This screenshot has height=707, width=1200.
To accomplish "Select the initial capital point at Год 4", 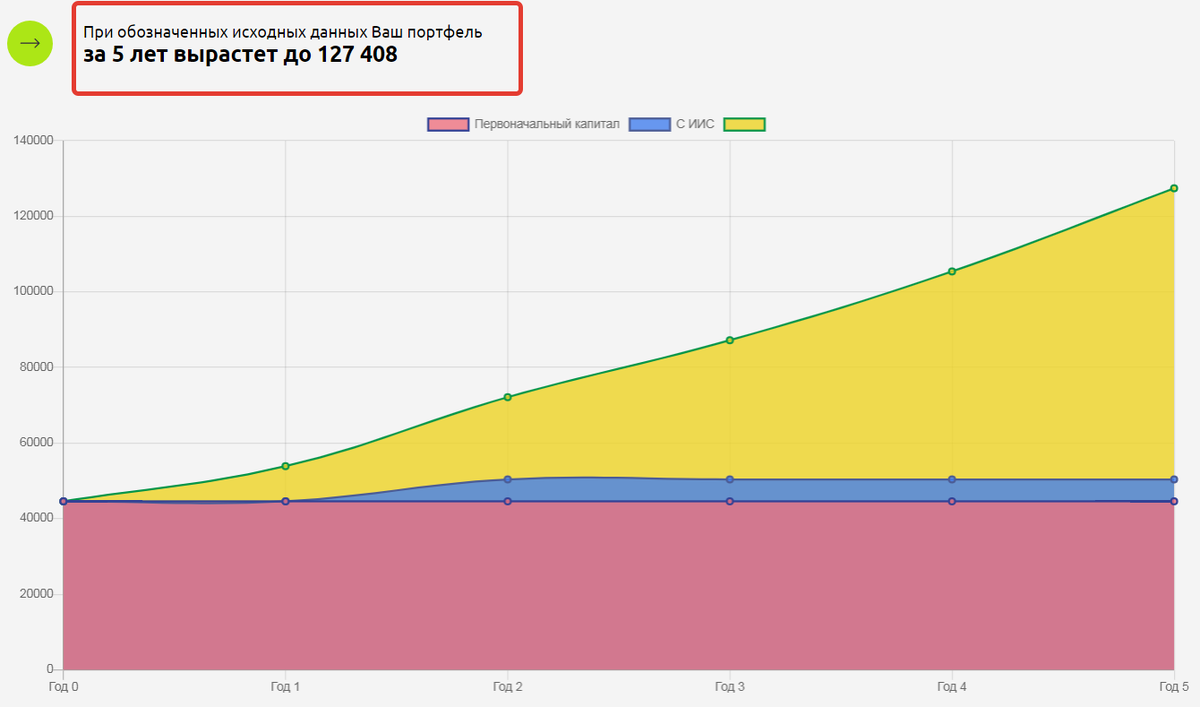I will click(x=952, y=501).
